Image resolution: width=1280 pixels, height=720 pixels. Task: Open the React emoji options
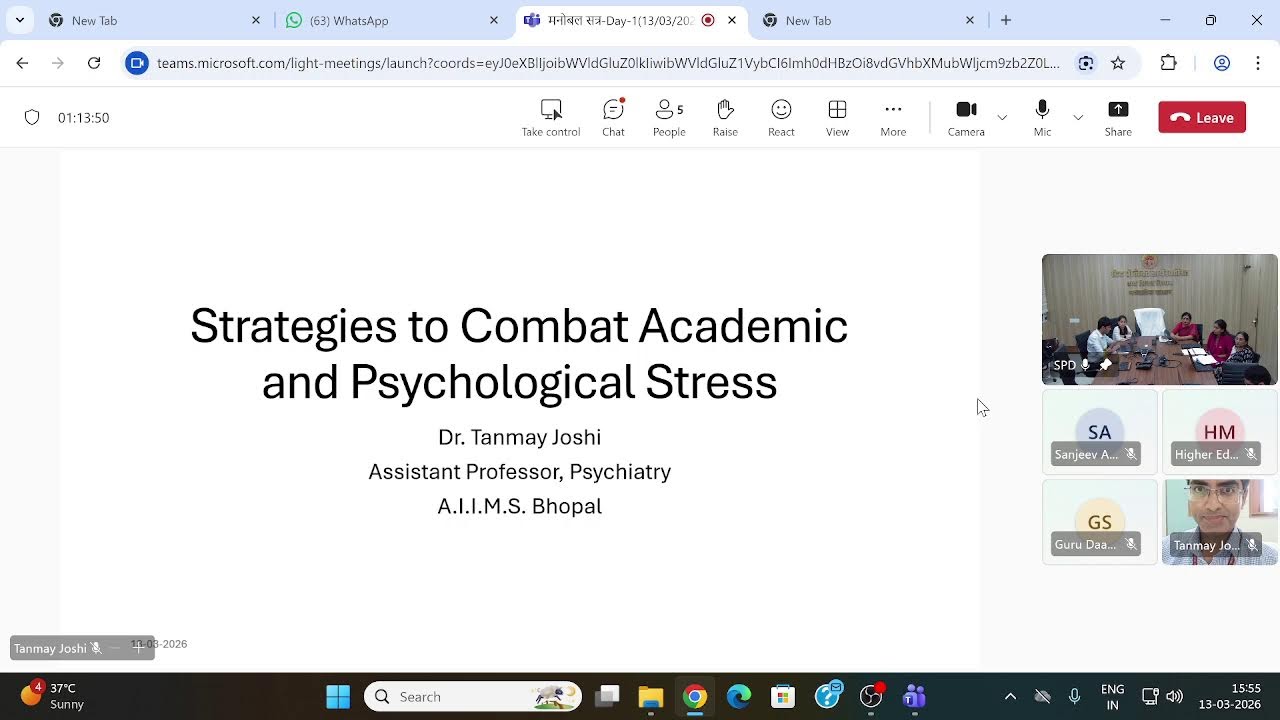[x=781, y=117]
